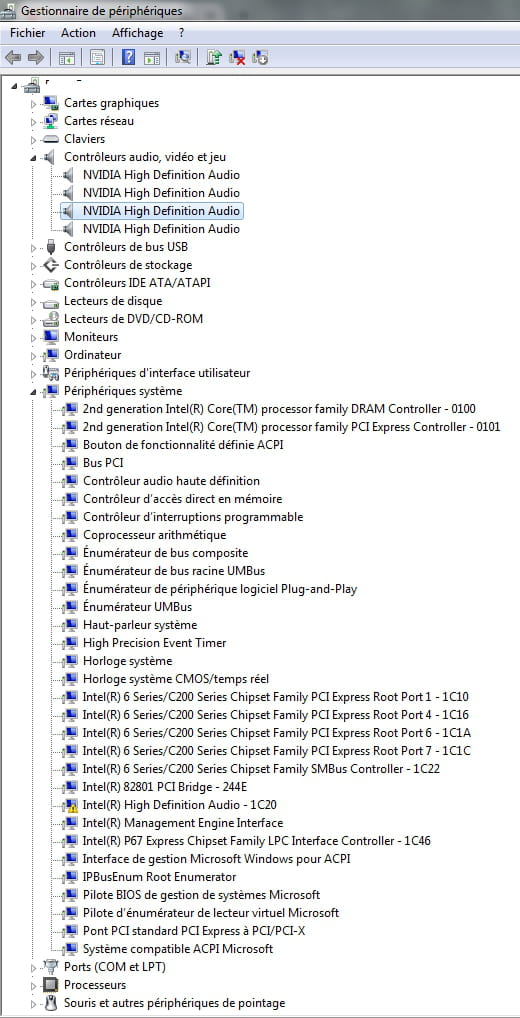Click the Disable device toolbar icon
520x1018 pixels.
[260, 58]
